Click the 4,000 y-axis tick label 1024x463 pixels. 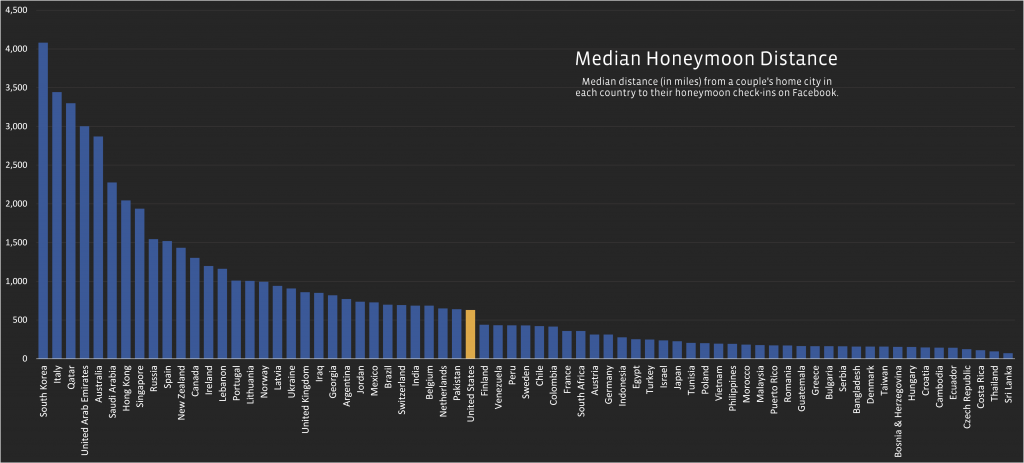(x=16, y=49)
